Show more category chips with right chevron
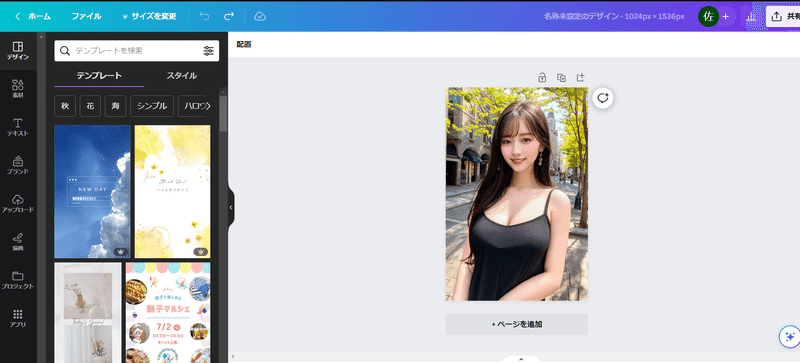 pos(207,106)
